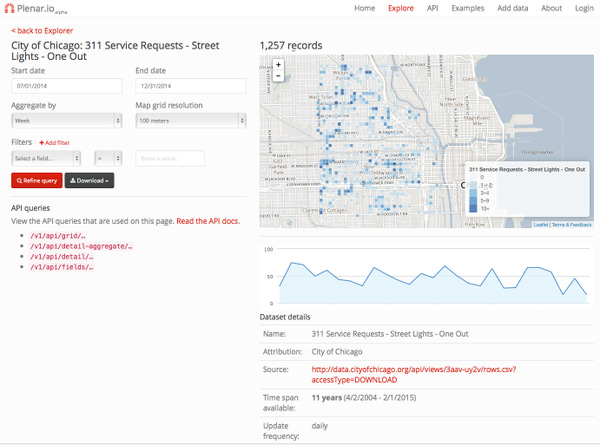Open the Download dropdown button
This screenshot has width=600, height=445.
pyautogui.click(x=89, y=181)
